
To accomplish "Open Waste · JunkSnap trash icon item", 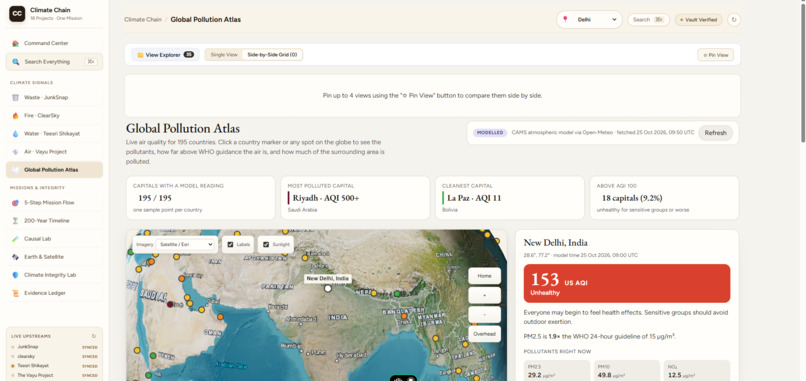I will coord(54,97).
